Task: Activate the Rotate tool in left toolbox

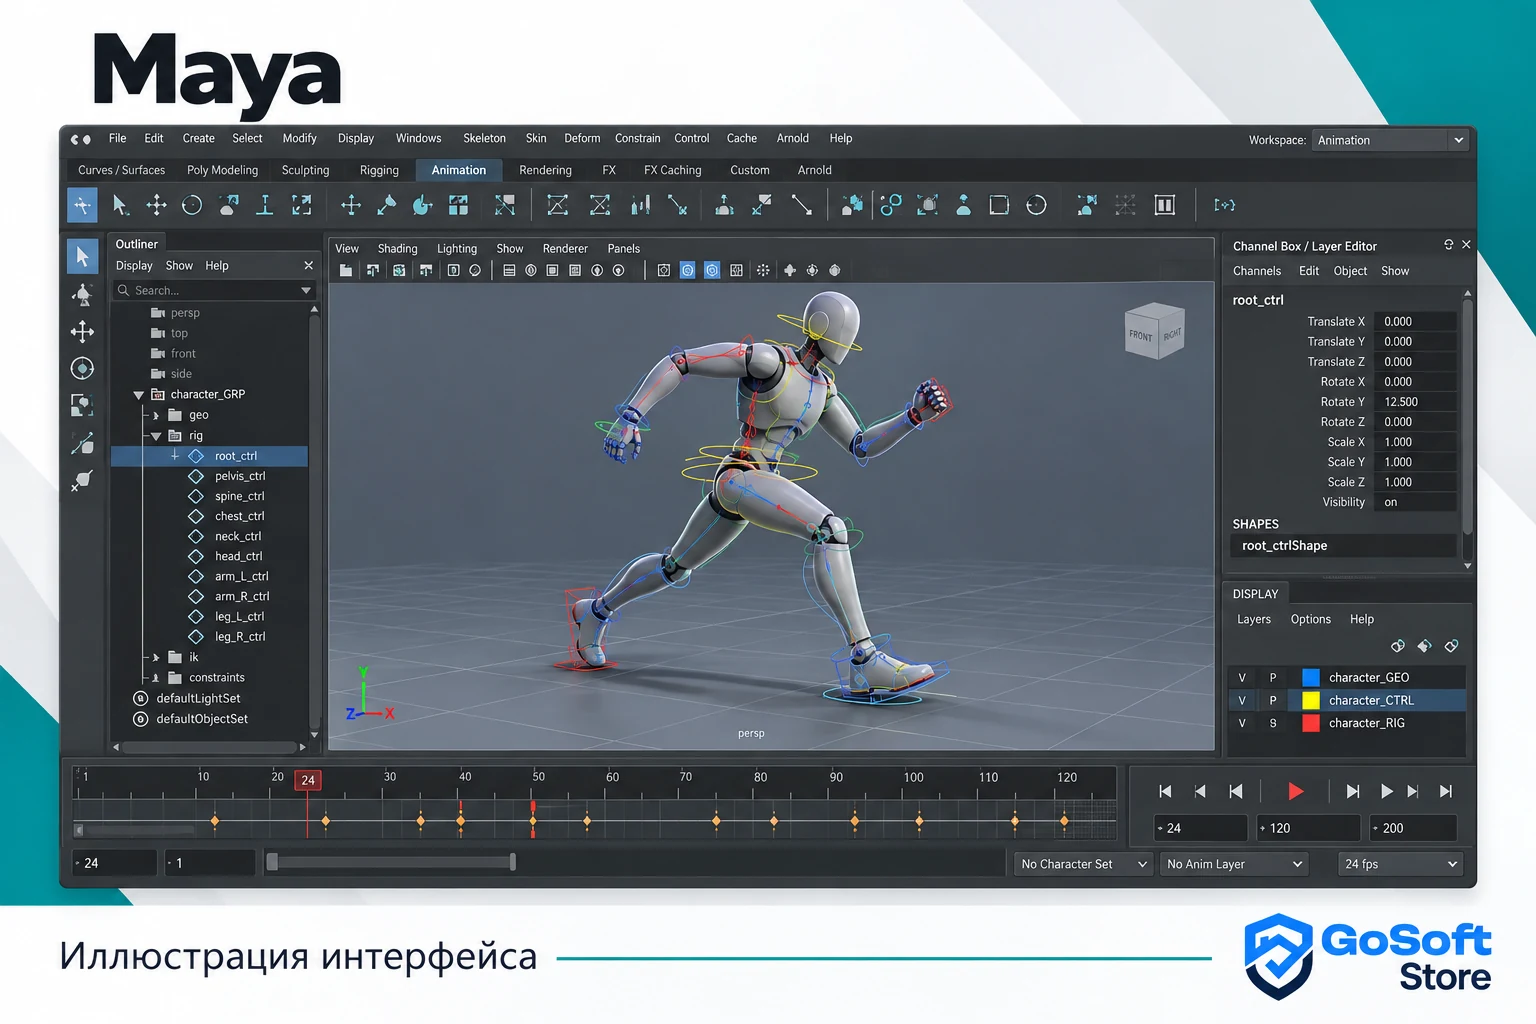Action: 82,369
